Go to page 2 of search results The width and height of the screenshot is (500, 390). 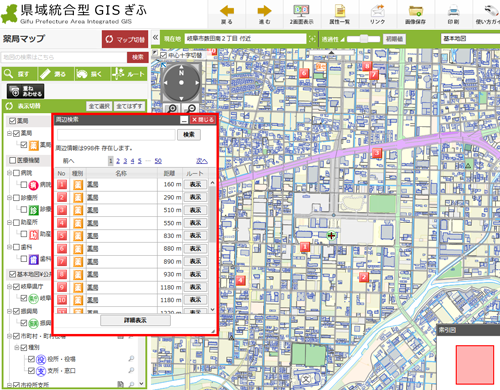coord(118,161)
